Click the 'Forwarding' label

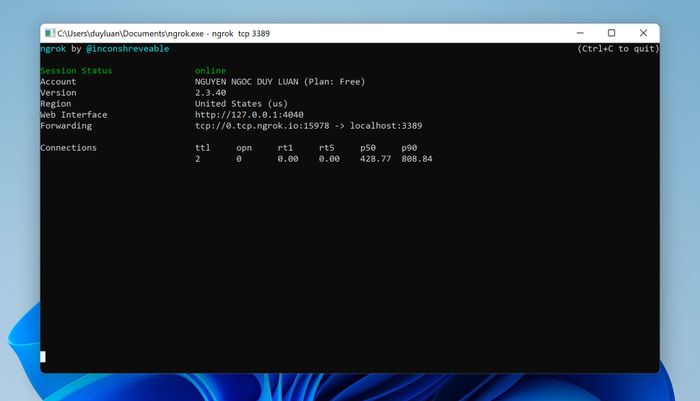(66, 126)
